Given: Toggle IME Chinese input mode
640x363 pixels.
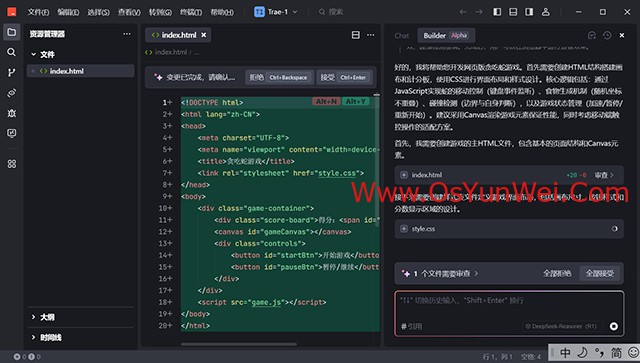Looking at the screenshot, I should pyautogui.click(x=565, y=352).
